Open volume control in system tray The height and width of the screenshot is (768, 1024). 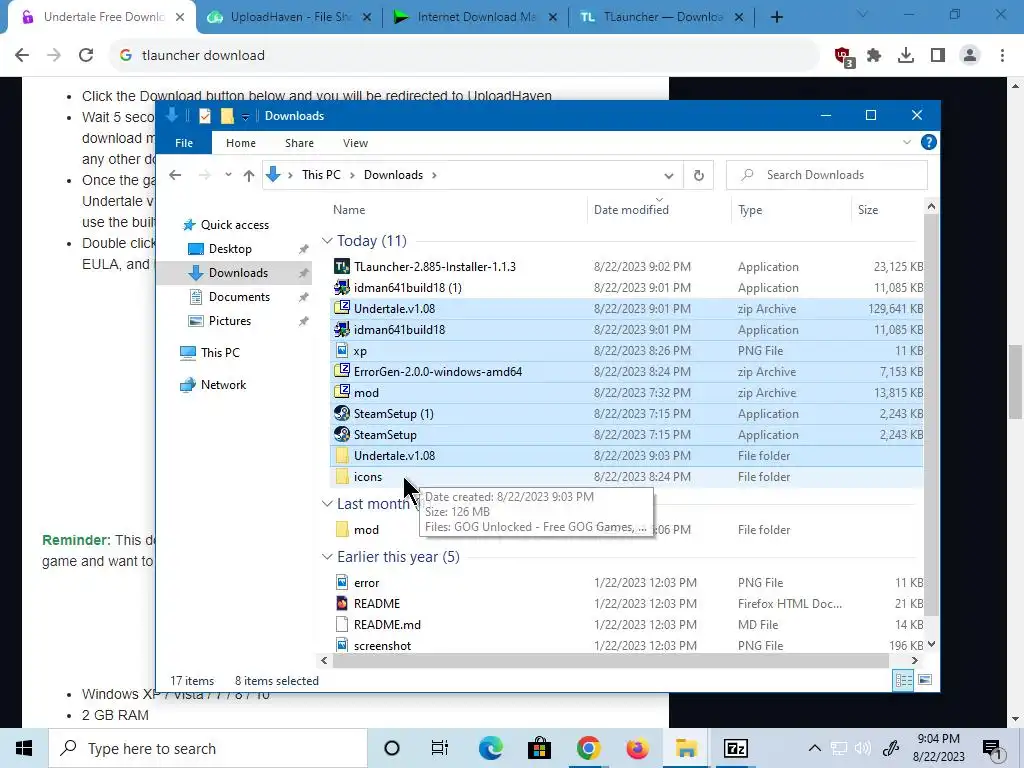(x=863, y=748)
